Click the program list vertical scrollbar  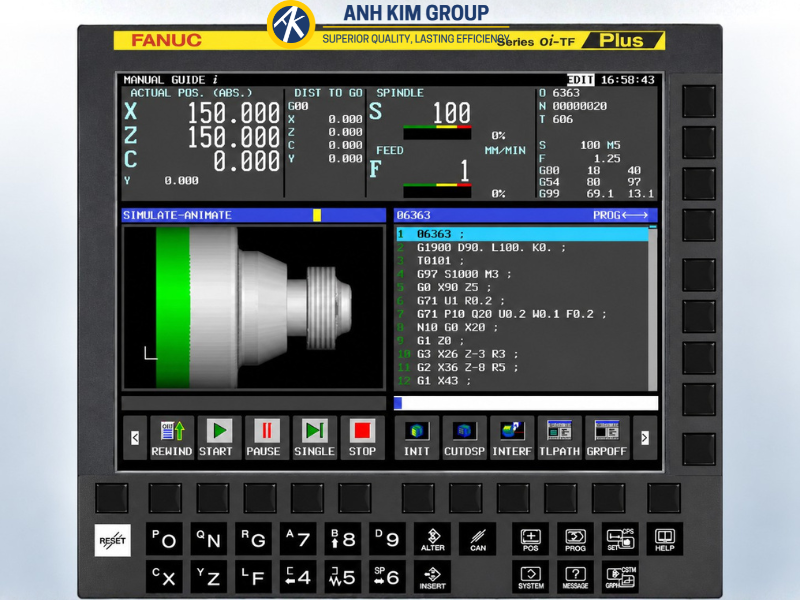pos(653,308)
